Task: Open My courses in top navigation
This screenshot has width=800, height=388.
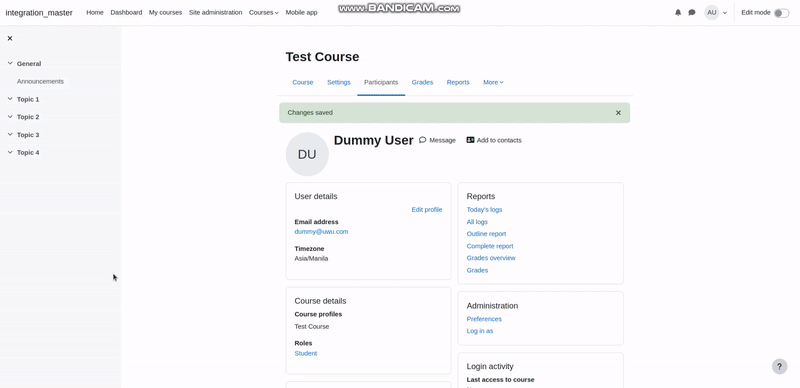Action: (165, 12)
